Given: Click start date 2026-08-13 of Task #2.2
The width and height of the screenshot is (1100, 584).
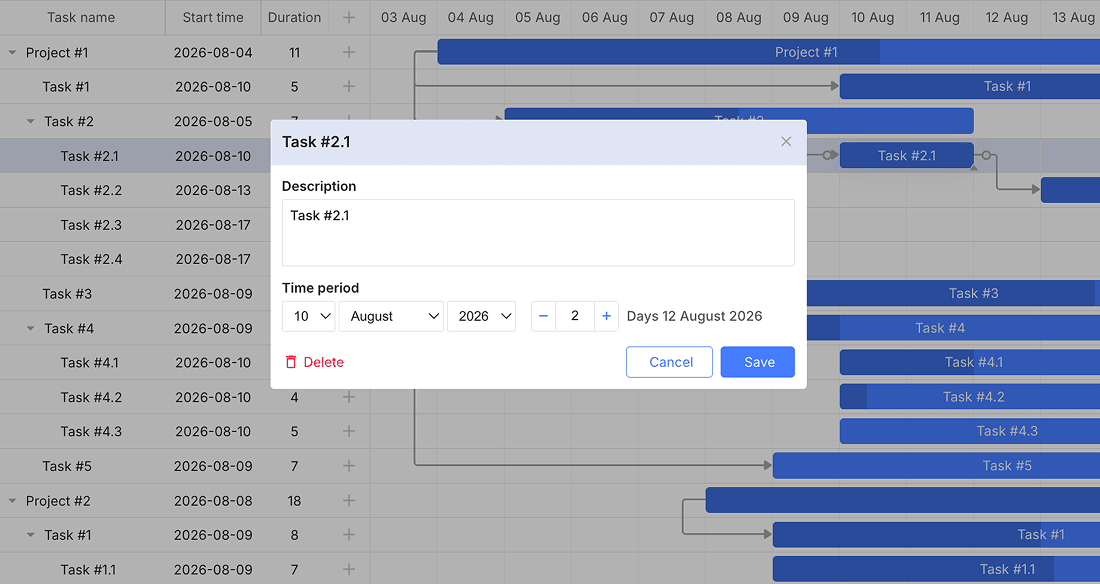Looking at the screenshot, I should [x=213, y=190].
